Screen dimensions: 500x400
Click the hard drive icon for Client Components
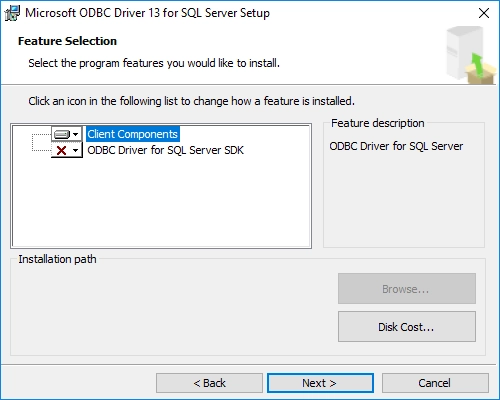62,134
